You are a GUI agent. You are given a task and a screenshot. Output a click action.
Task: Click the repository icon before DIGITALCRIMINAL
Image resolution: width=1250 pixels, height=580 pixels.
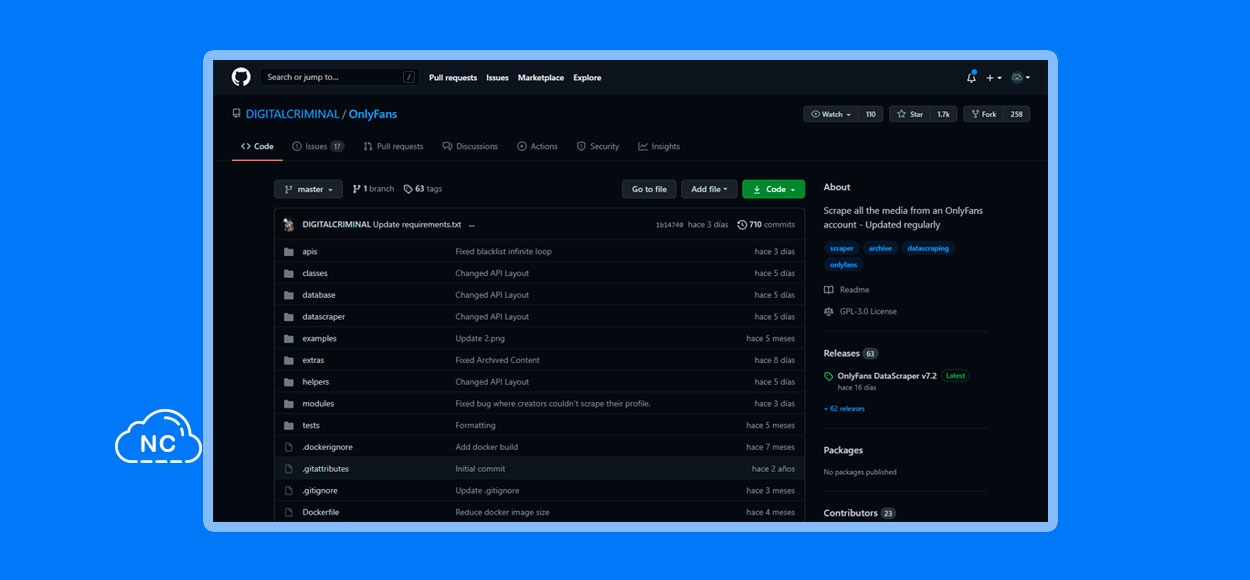pyautogui.click(x=236, y=114)
